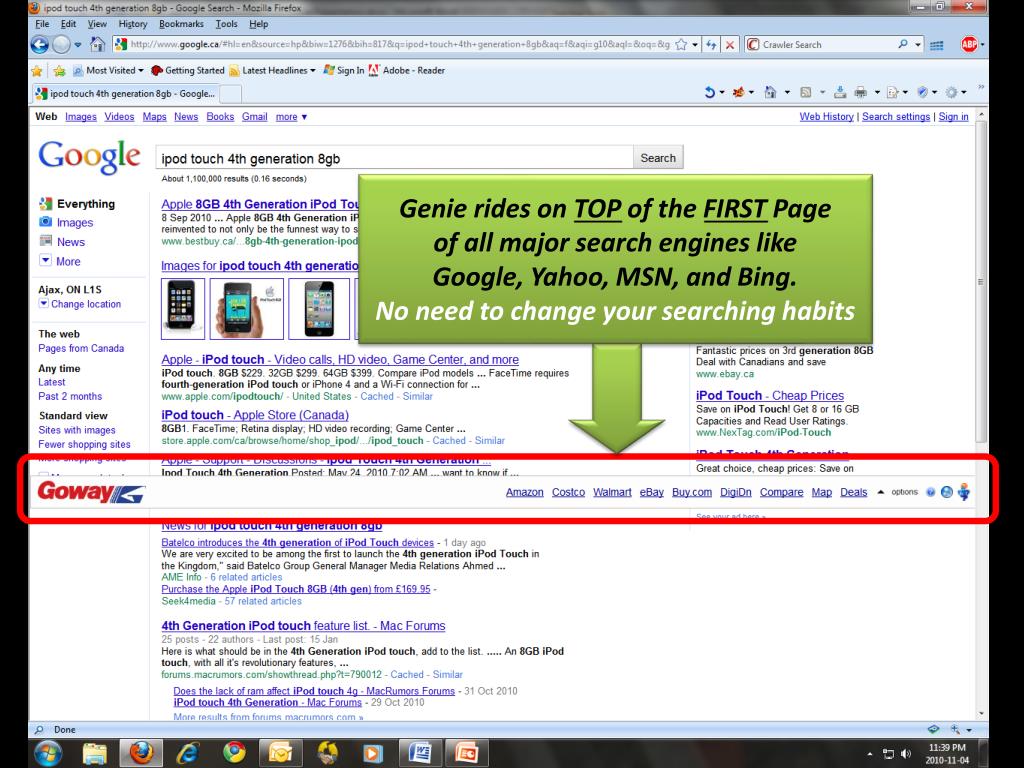Click the Crawler Search input box
This screenshot has width=1024, height=768.
point(827,44)
